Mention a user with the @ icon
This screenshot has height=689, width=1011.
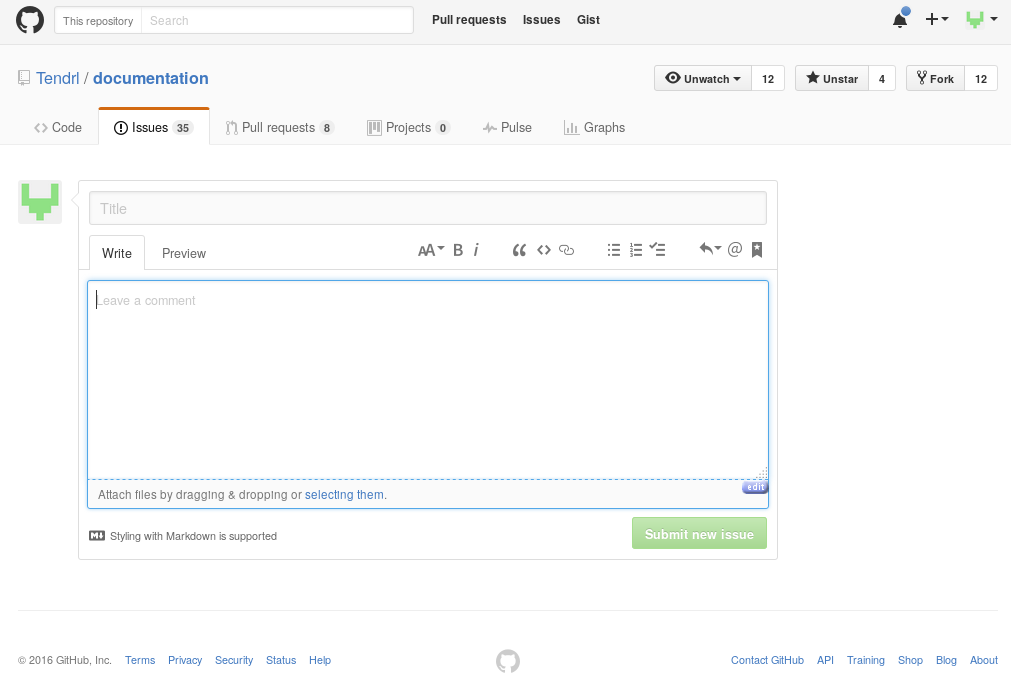(734, 249)
